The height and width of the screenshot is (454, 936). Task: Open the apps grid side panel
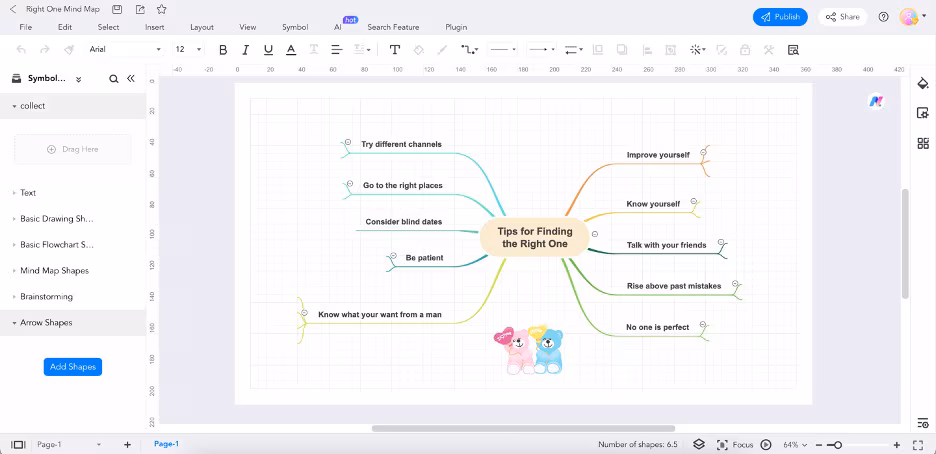(923, 143)
